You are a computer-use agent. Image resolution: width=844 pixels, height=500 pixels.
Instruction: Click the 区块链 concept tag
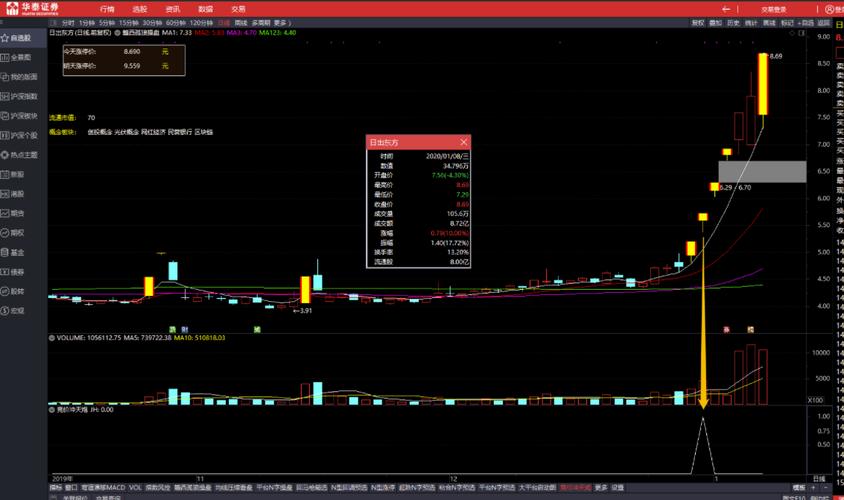[203, 132]
